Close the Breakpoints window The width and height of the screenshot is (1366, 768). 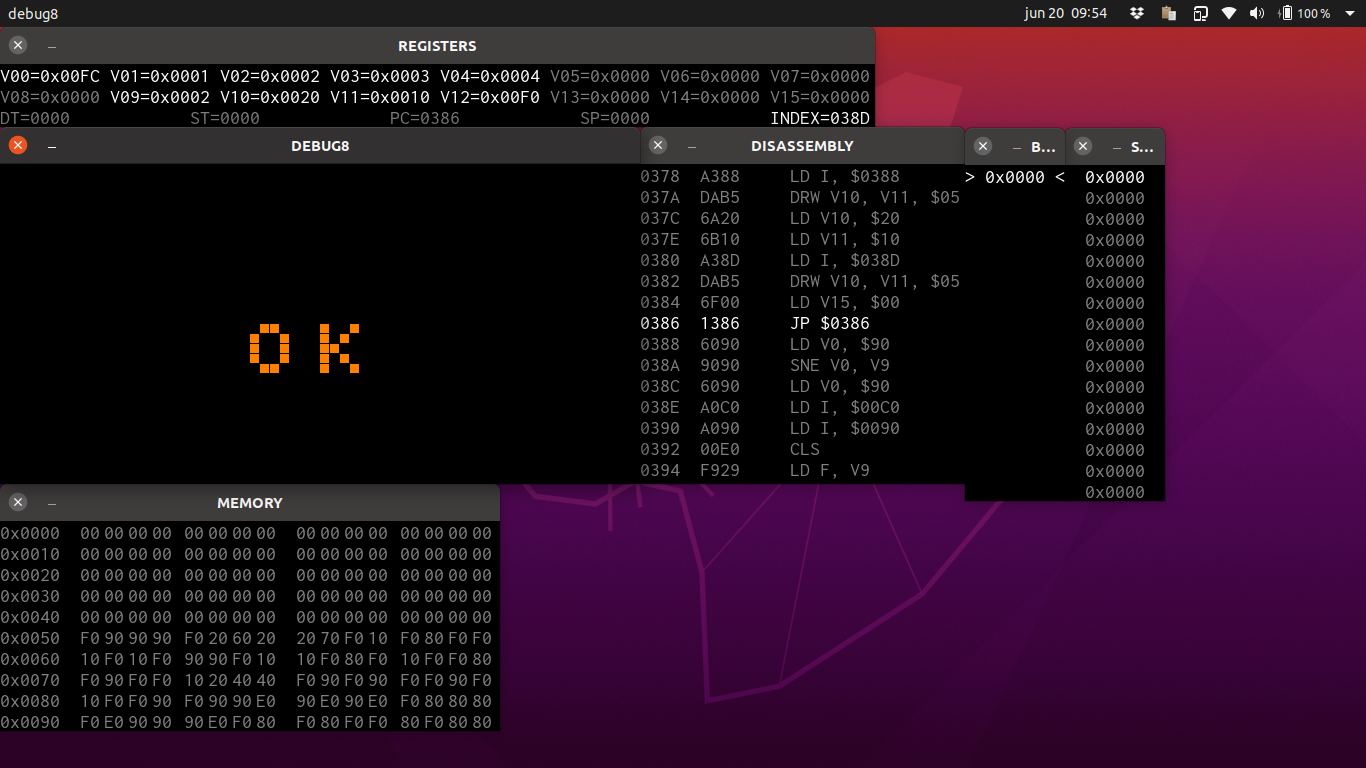tap(983, 146)
